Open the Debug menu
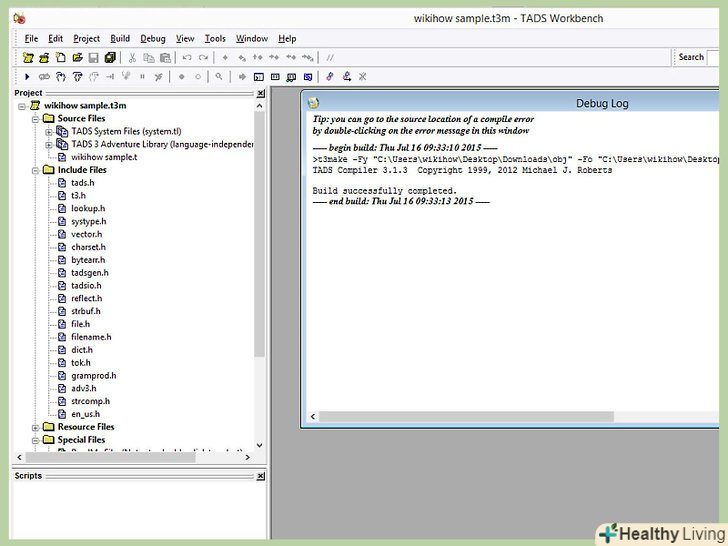This screenshot has width=728, height=546. [153, 39]
